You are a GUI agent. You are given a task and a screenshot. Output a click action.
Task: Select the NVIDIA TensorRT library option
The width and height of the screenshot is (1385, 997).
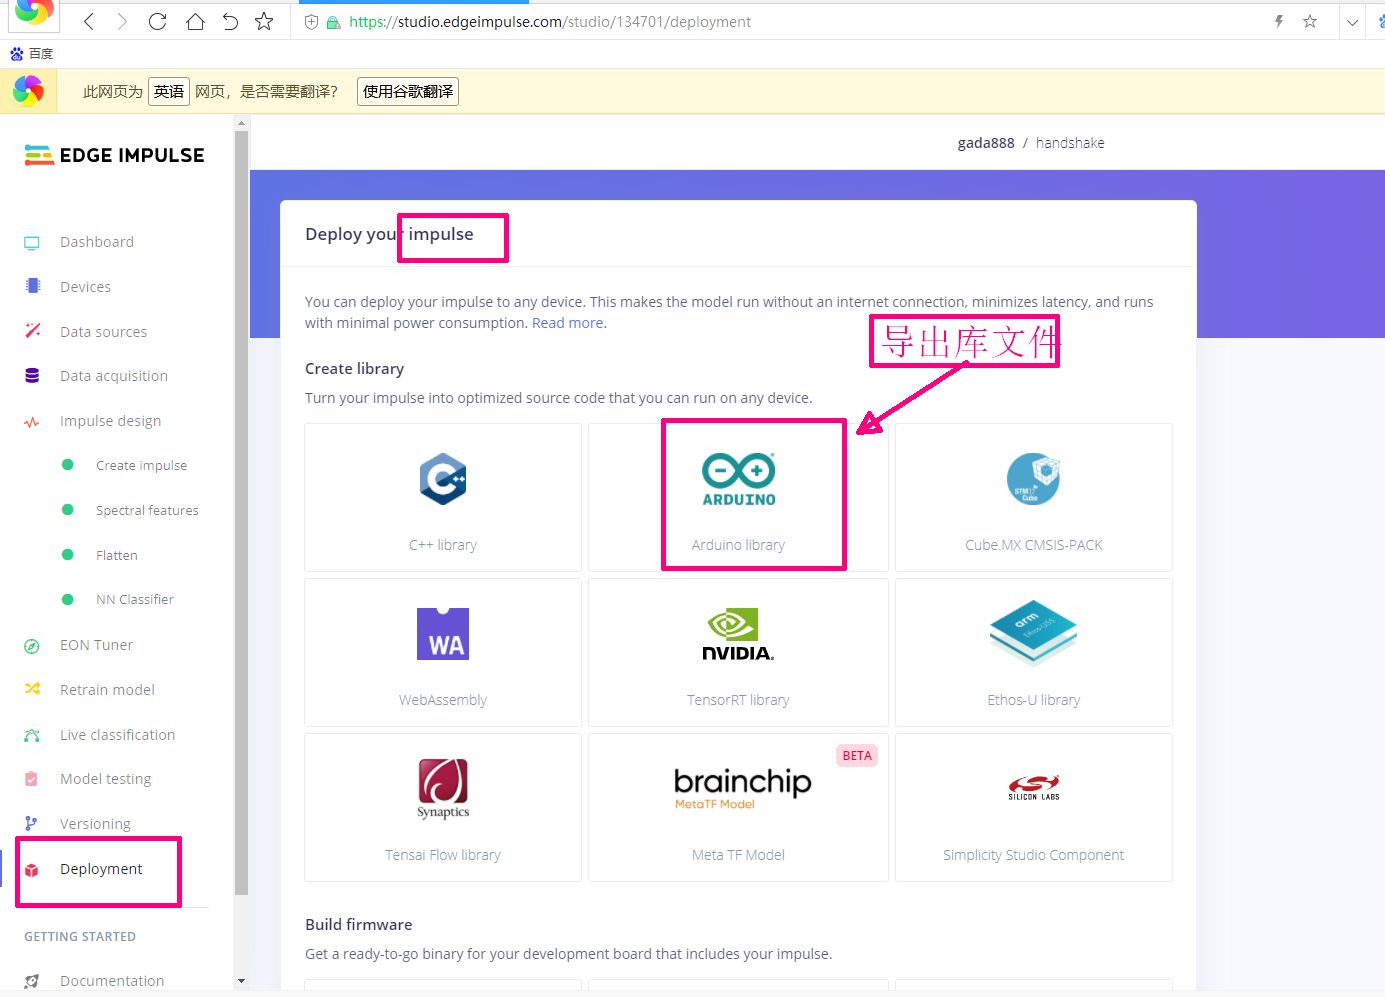738,652
